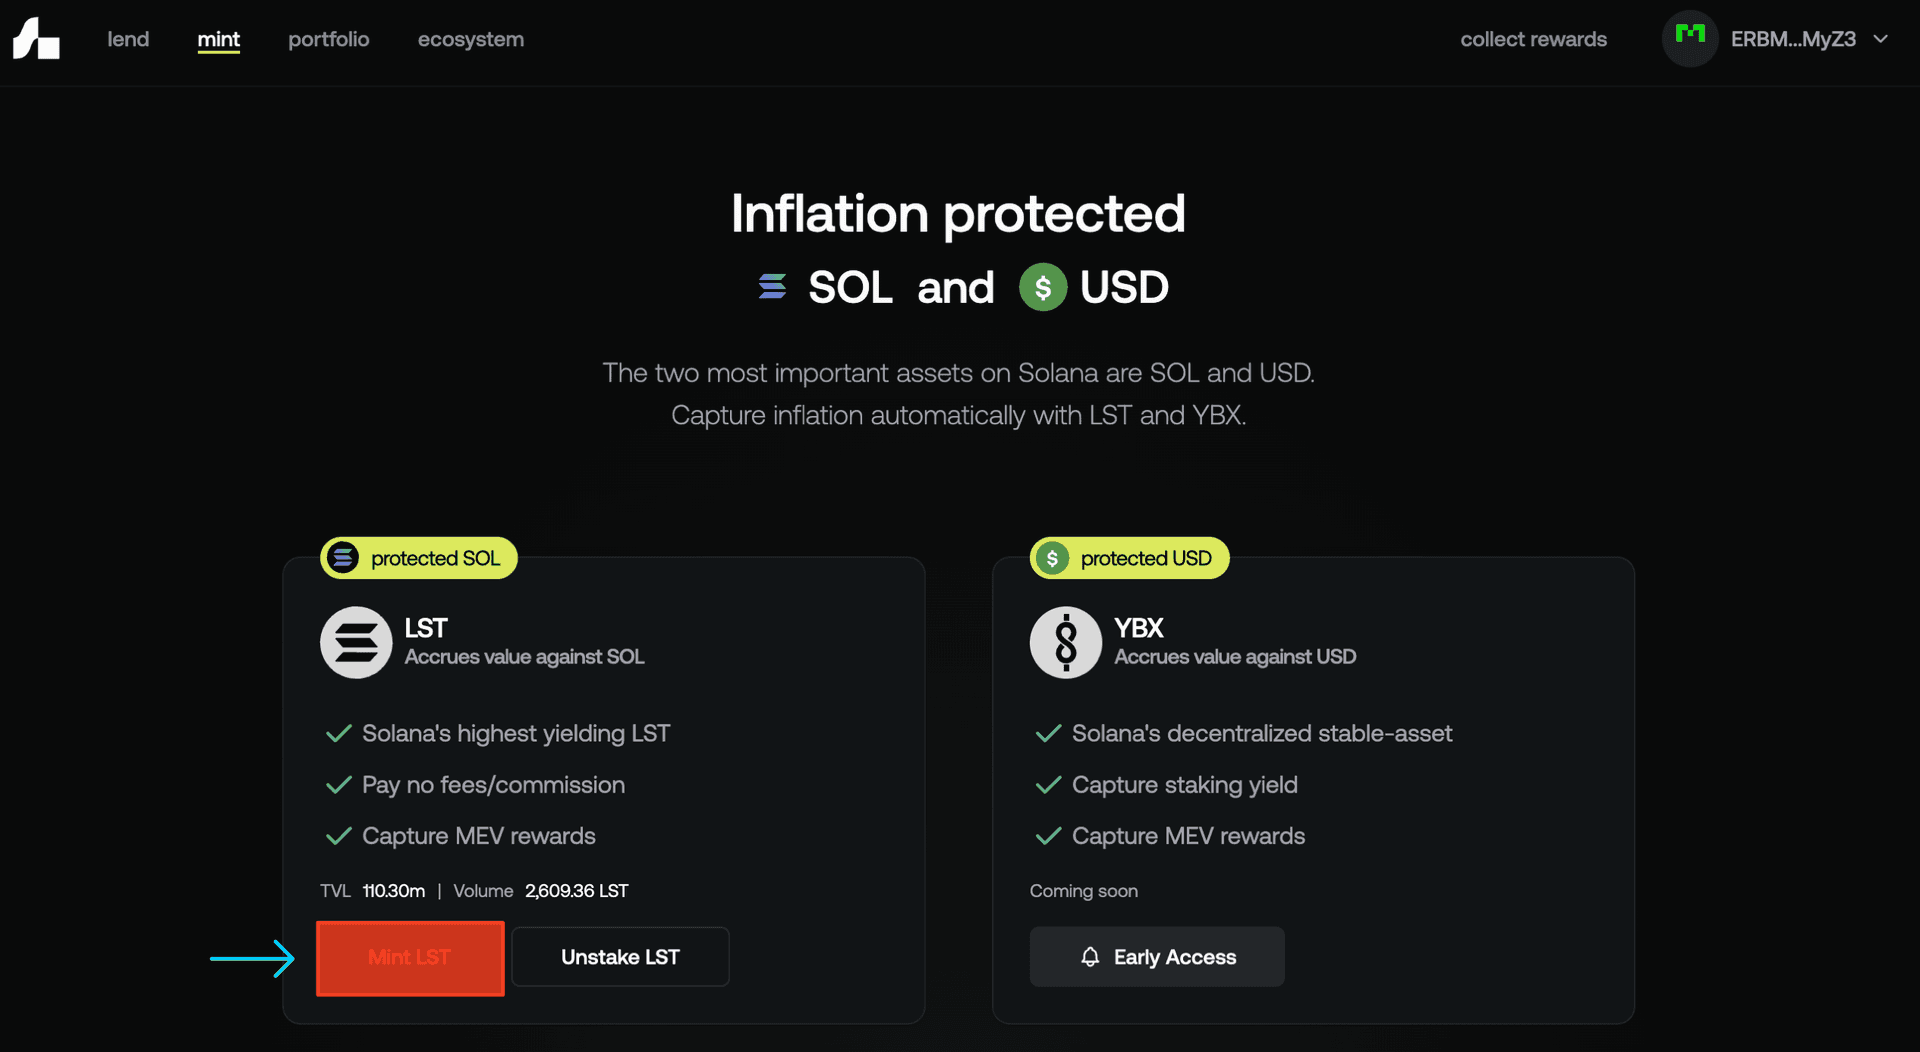Click checkmark next to Pay no fees/commission
Screen dimensions: 1920x1052
(339, 785)
